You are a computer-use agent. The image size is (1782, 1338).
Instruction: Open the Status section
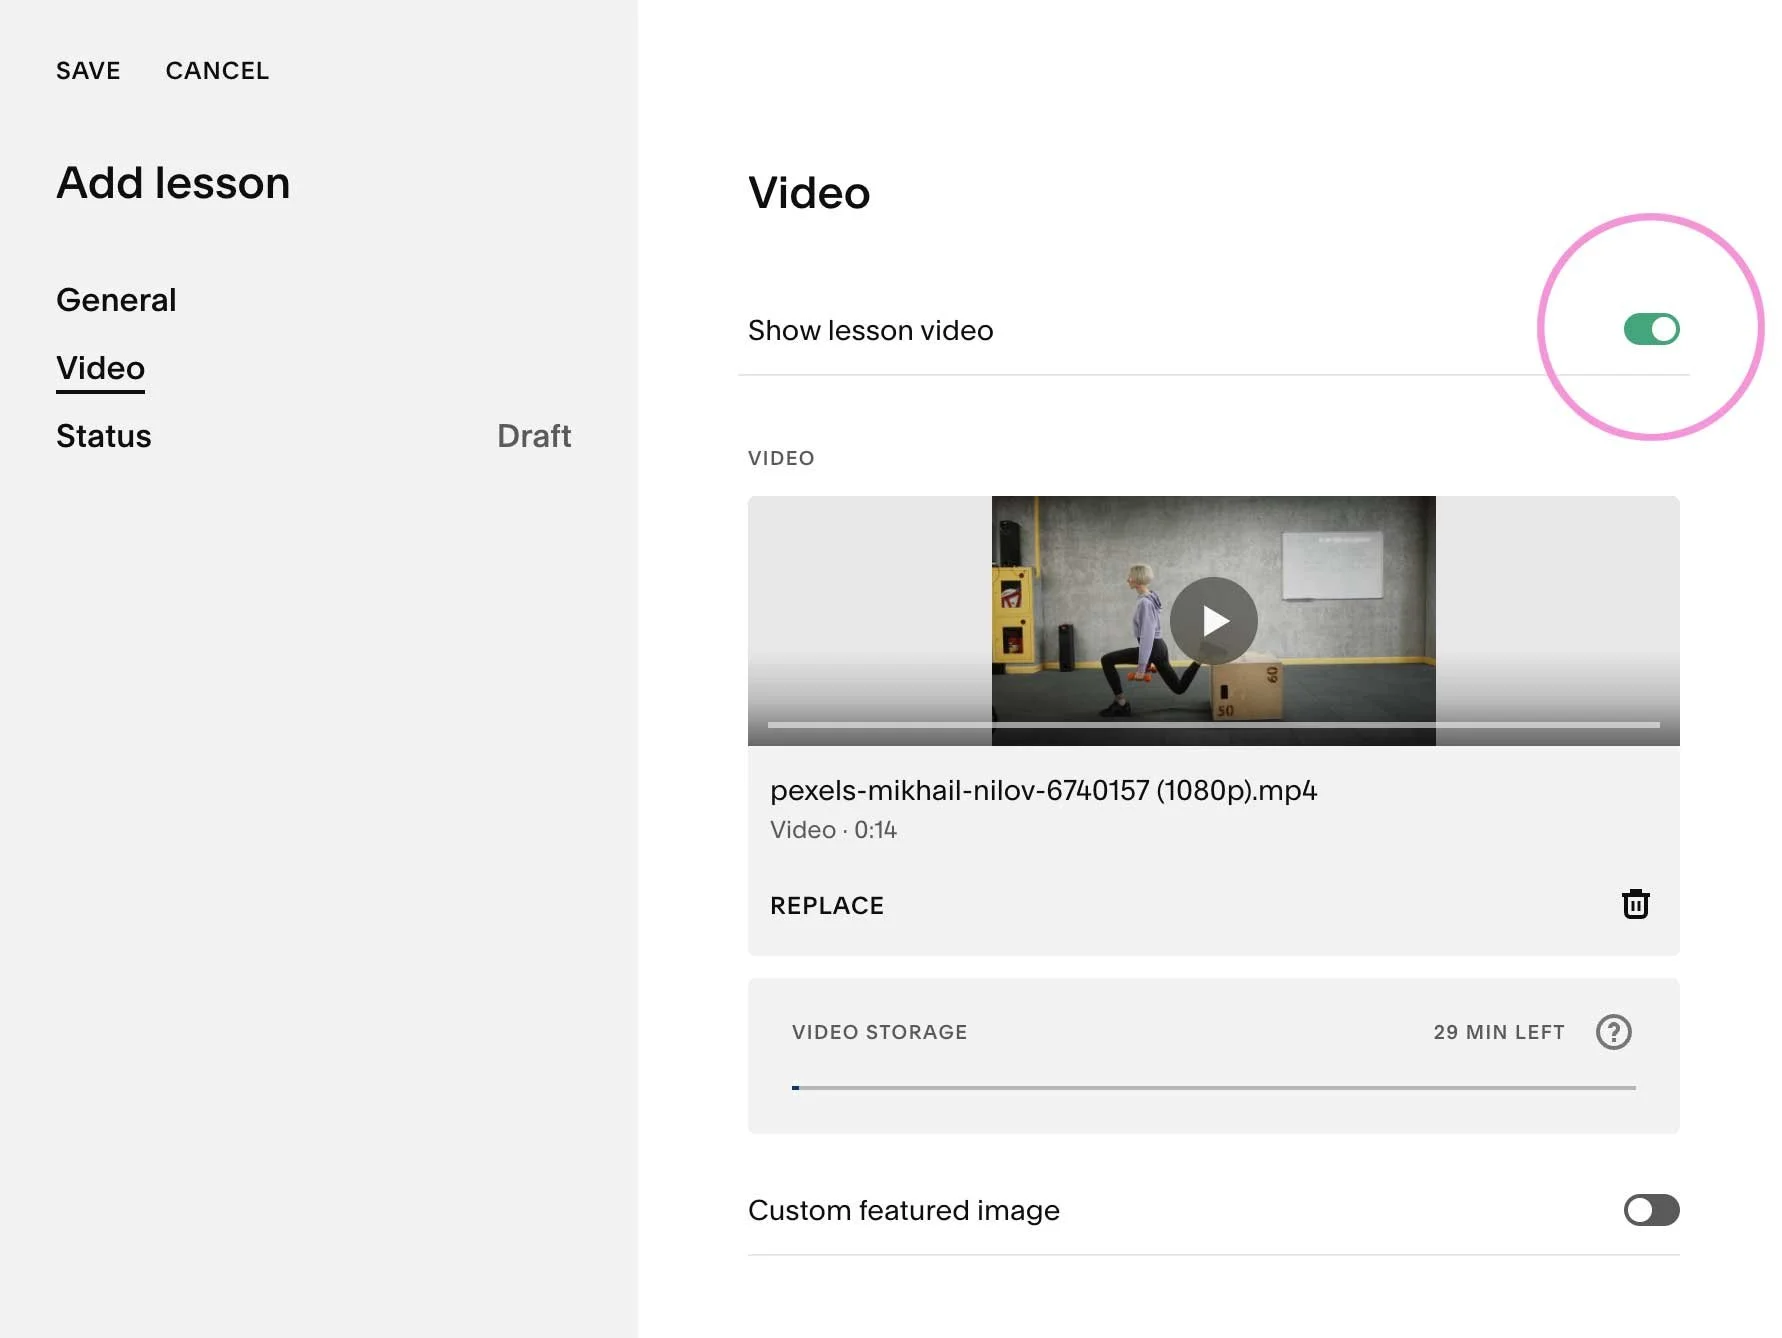[103, 436]
